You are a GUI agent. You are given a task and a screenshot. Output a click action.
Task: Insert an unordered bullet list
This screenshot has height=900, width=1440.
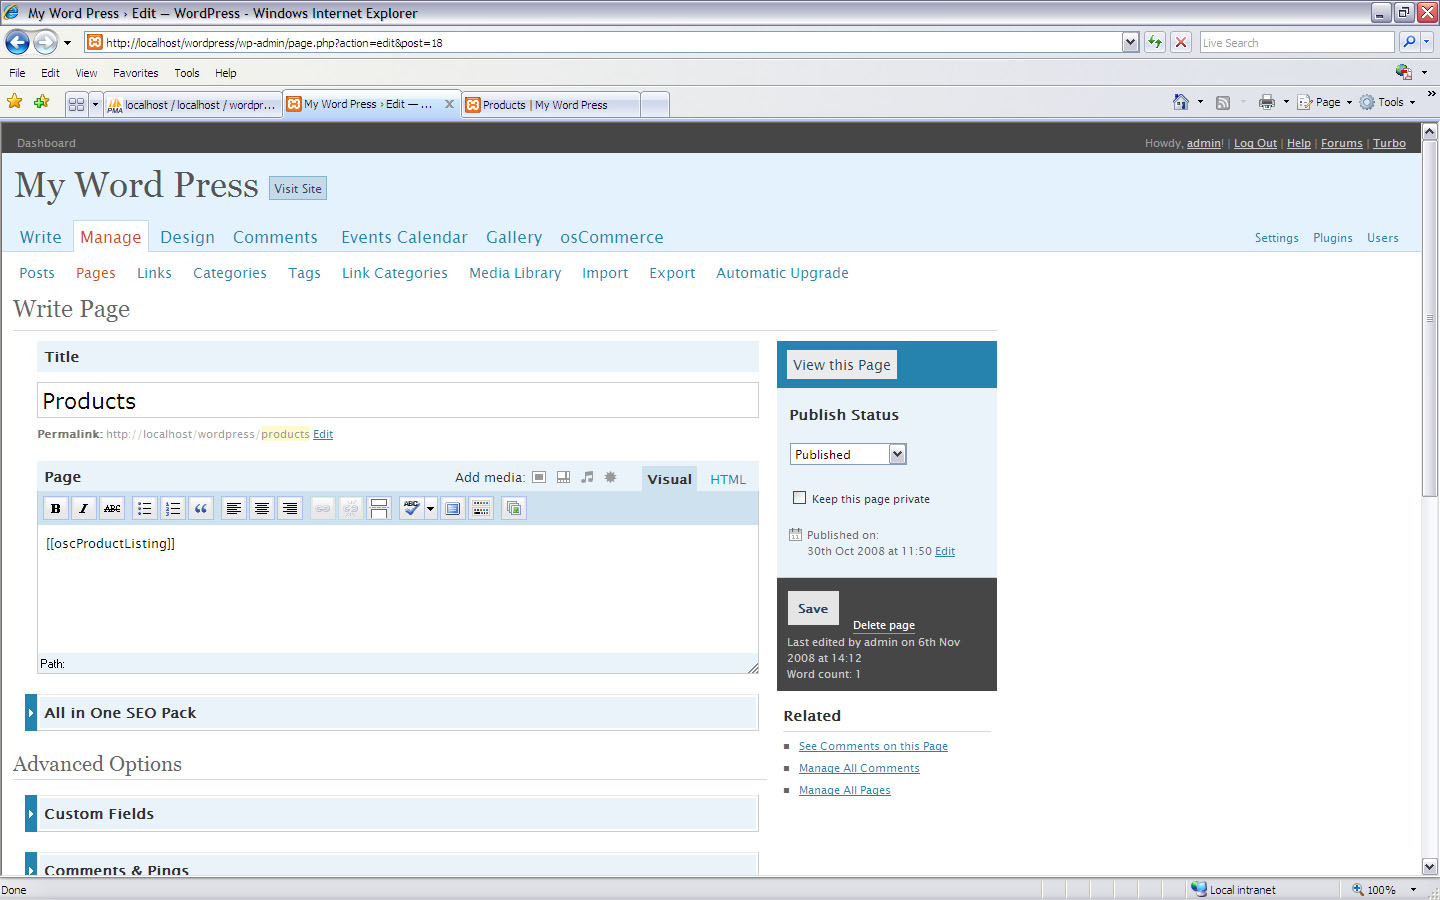[x=145, y=509]
